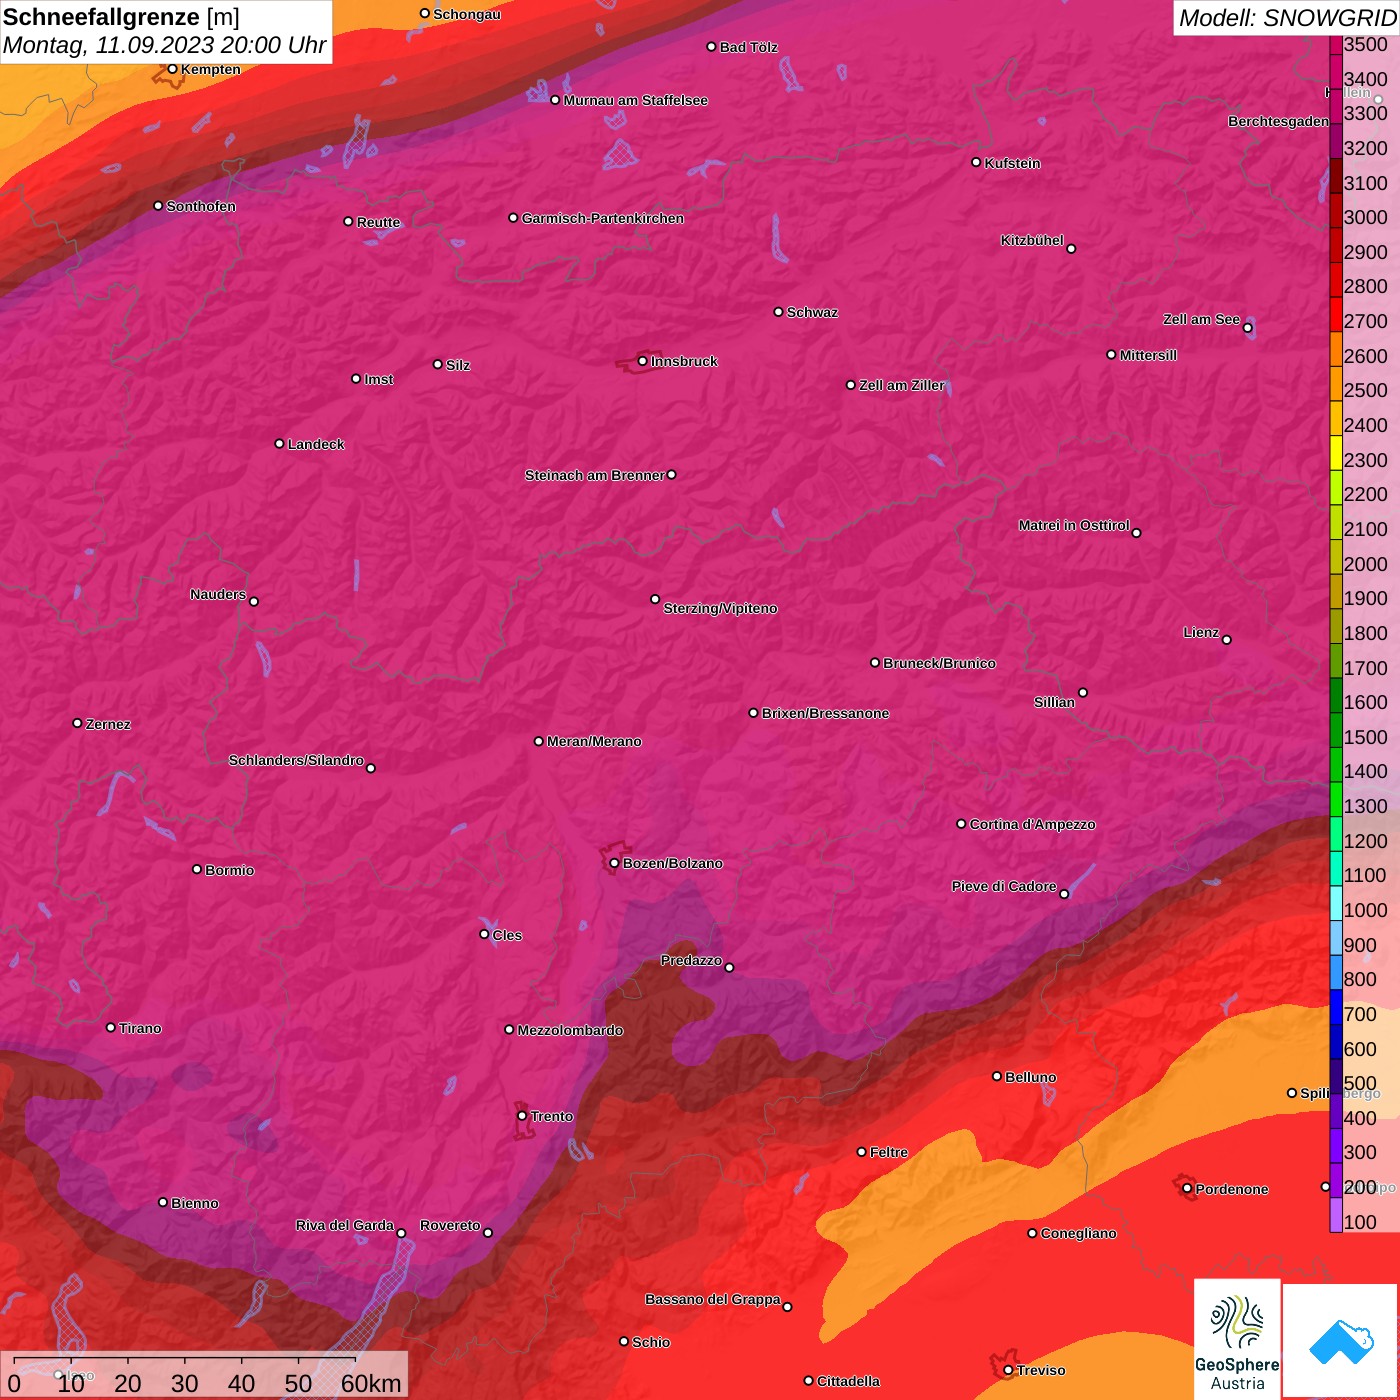This screenshot has height=1400, width=1400.
Task: Click the 700 m blue legend color
Action: (x=1336, y=1008)
